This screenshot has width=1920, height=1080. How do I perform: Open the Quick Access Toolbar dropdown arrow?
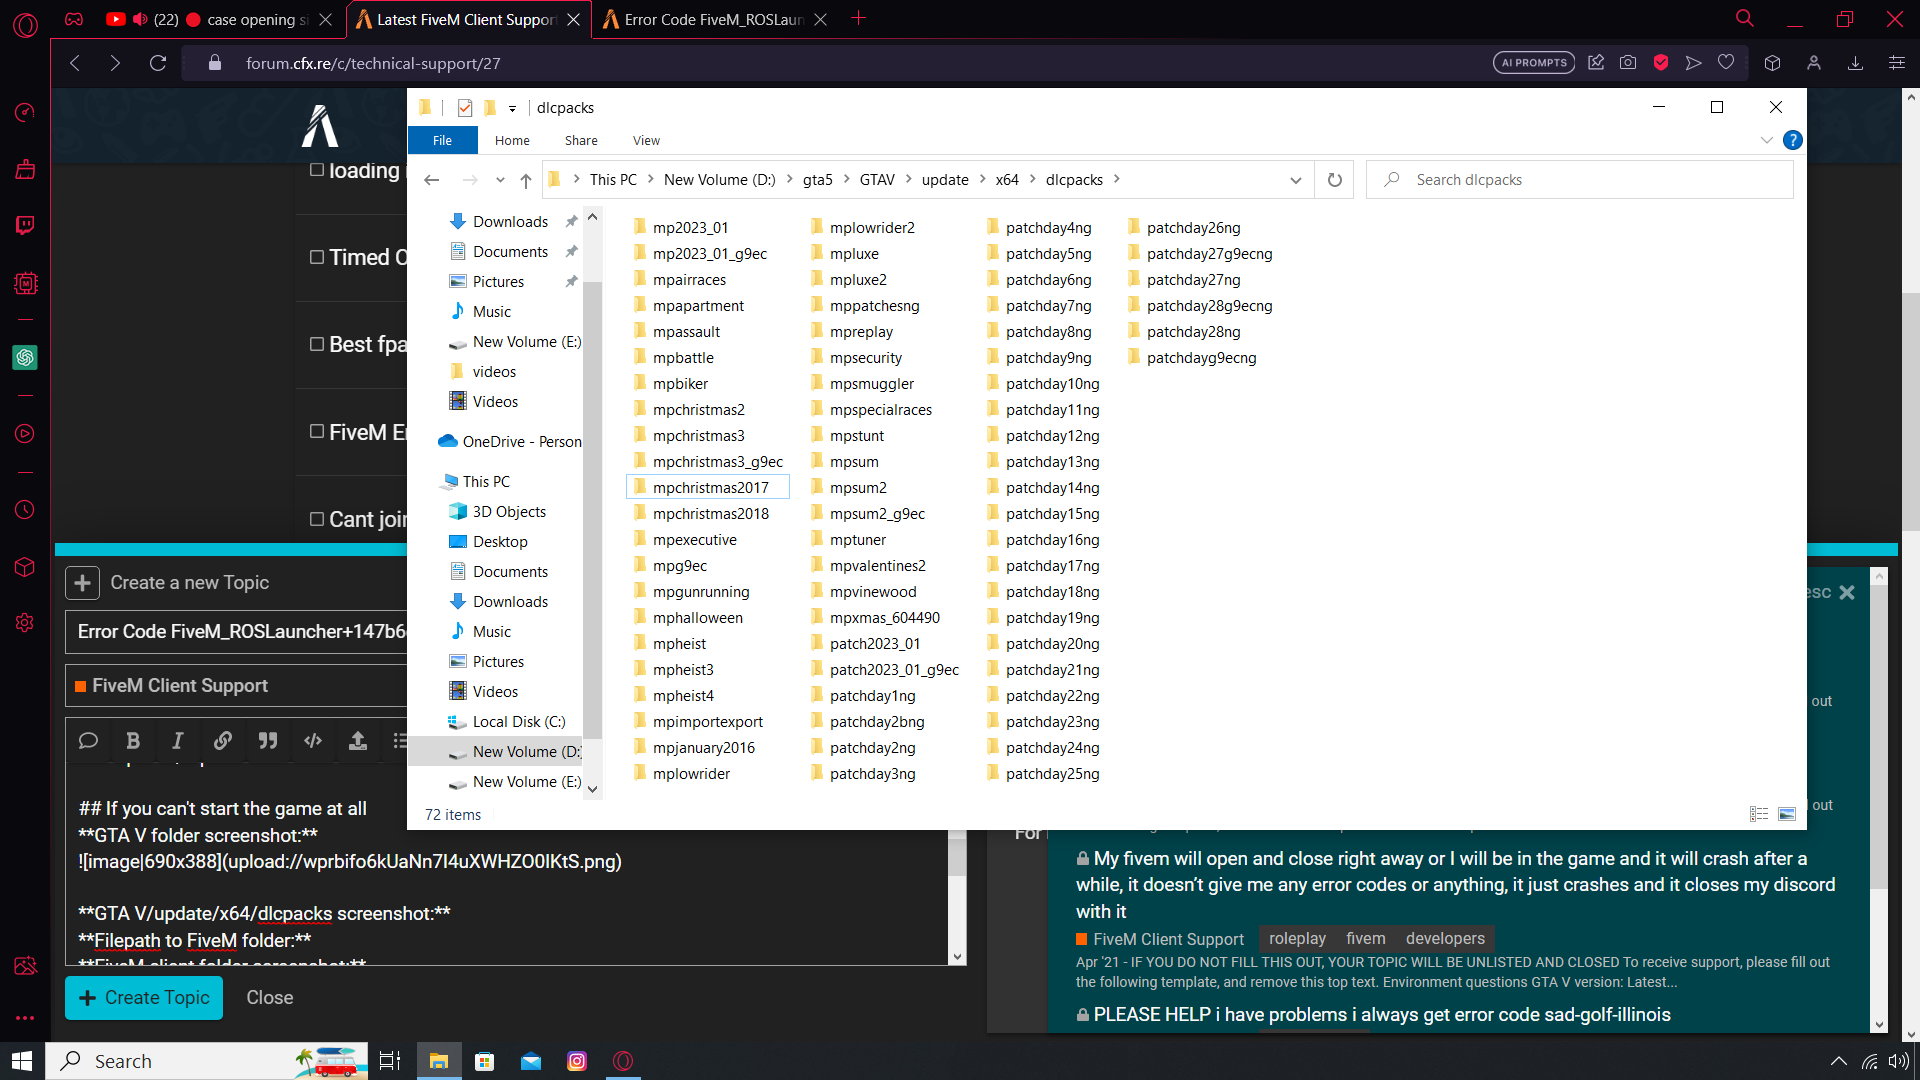pyautogui.click(x=513, y=108)
